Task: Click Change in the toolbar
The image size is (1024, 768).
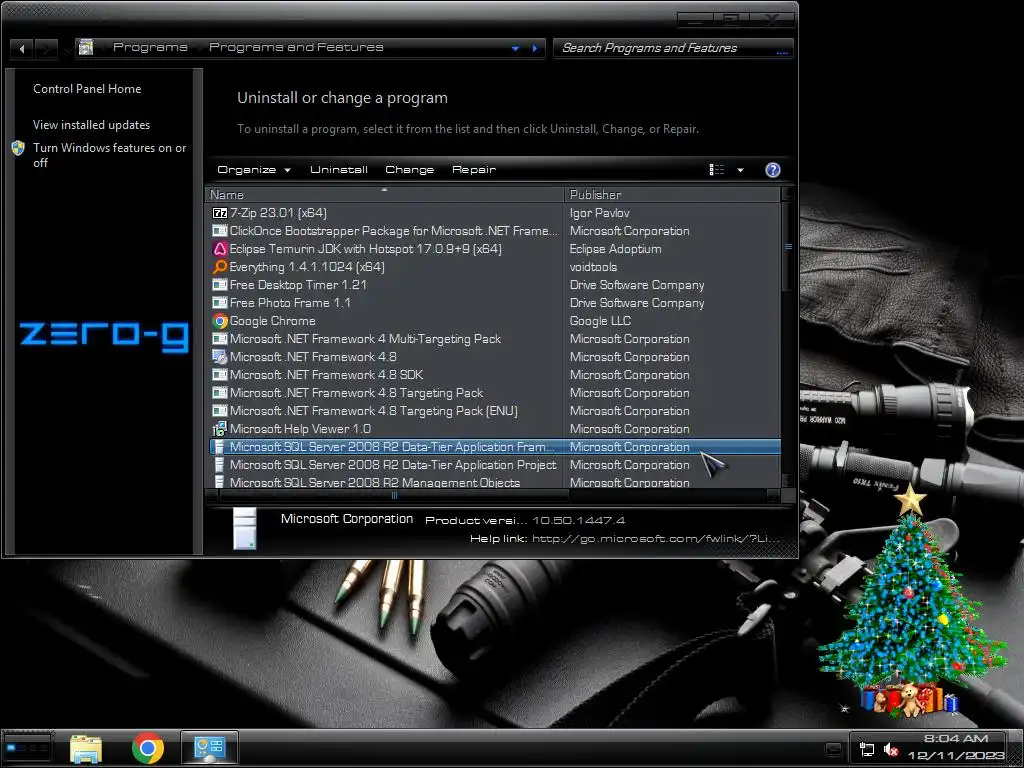Action: tap(409, 170)
